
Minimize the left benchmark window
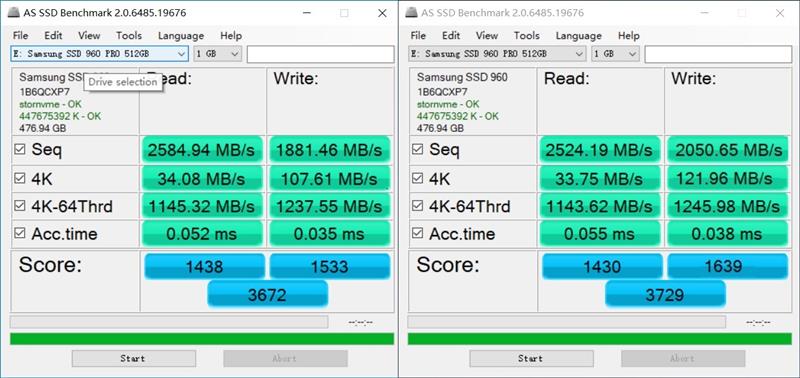pyautogui.click(x=307, y=13)
